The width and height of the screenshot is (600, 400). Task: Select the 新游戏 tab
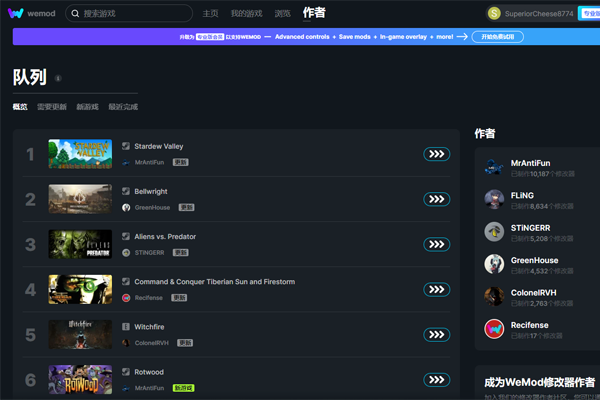tap(87, 107)
